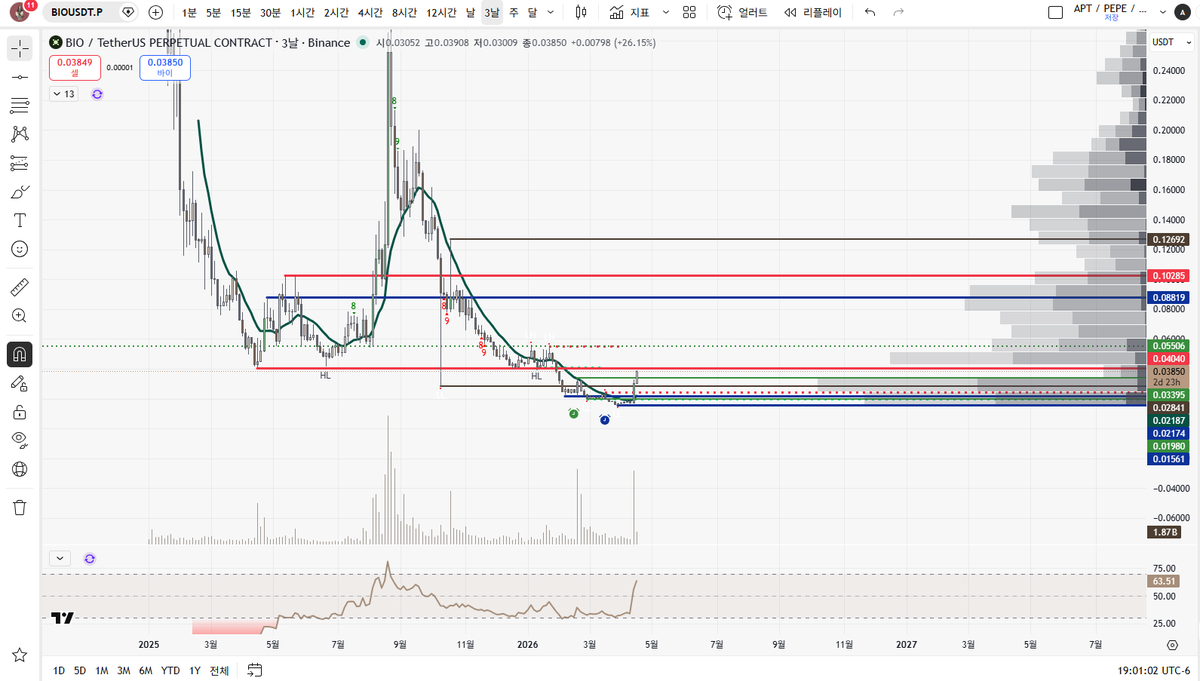Toggle lock all drawings padlock
The height and width of the screenshot is (681, 1200).
point(19,411)
